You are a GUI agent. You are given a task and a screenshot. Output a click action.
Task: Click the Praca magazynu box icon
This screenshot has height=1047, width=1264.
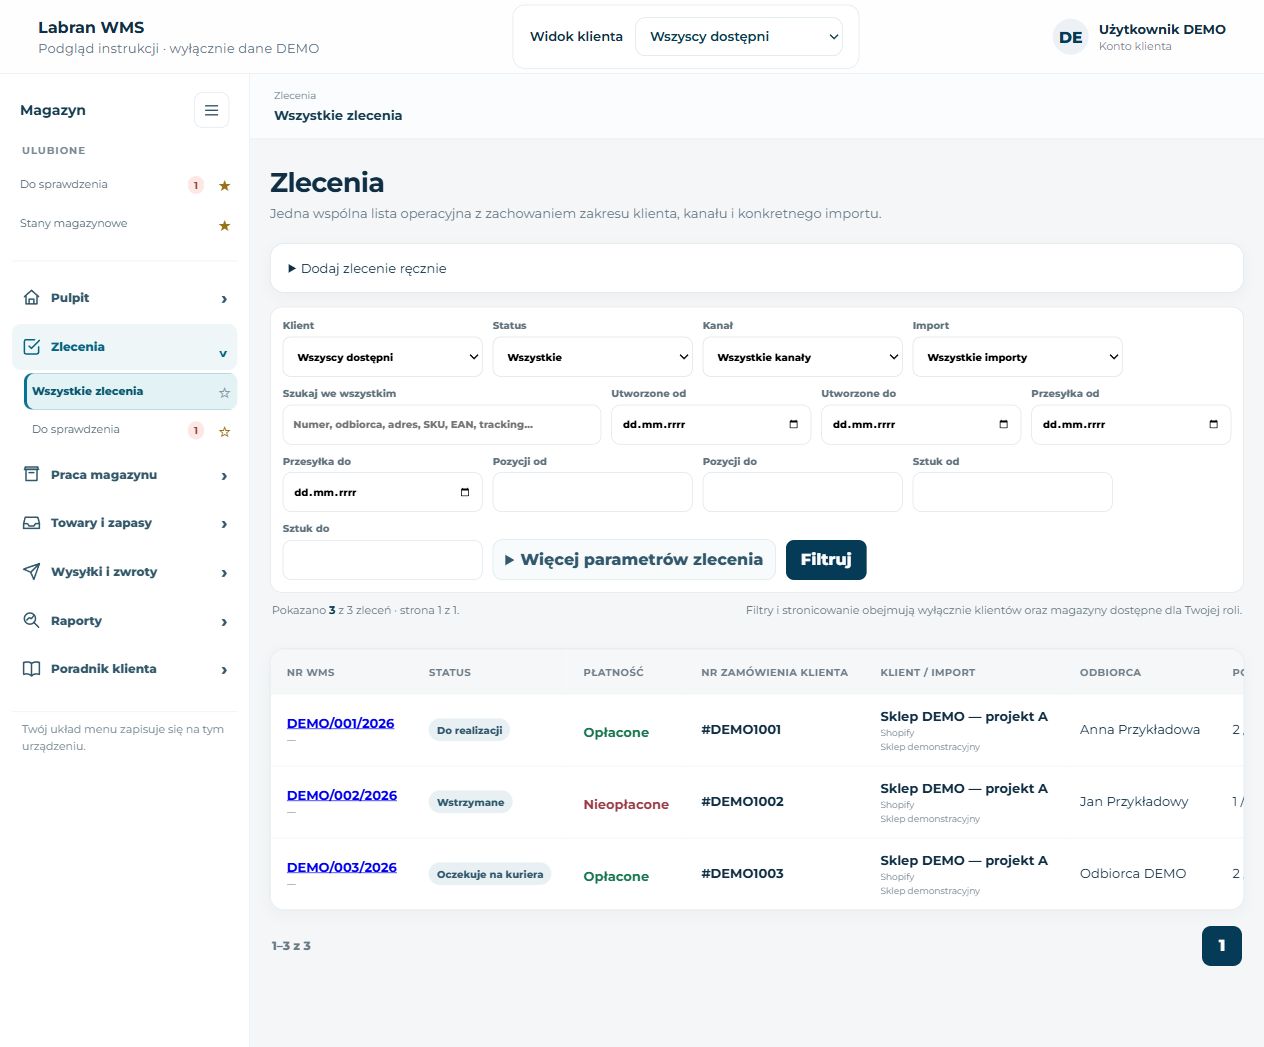pos(32,474)
